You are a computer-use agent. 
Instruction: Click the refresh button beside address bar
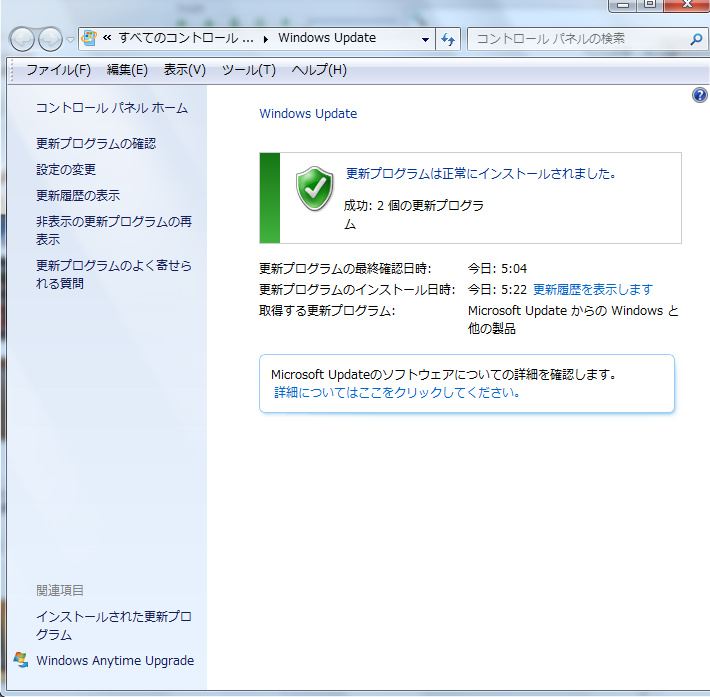point(448,39)
